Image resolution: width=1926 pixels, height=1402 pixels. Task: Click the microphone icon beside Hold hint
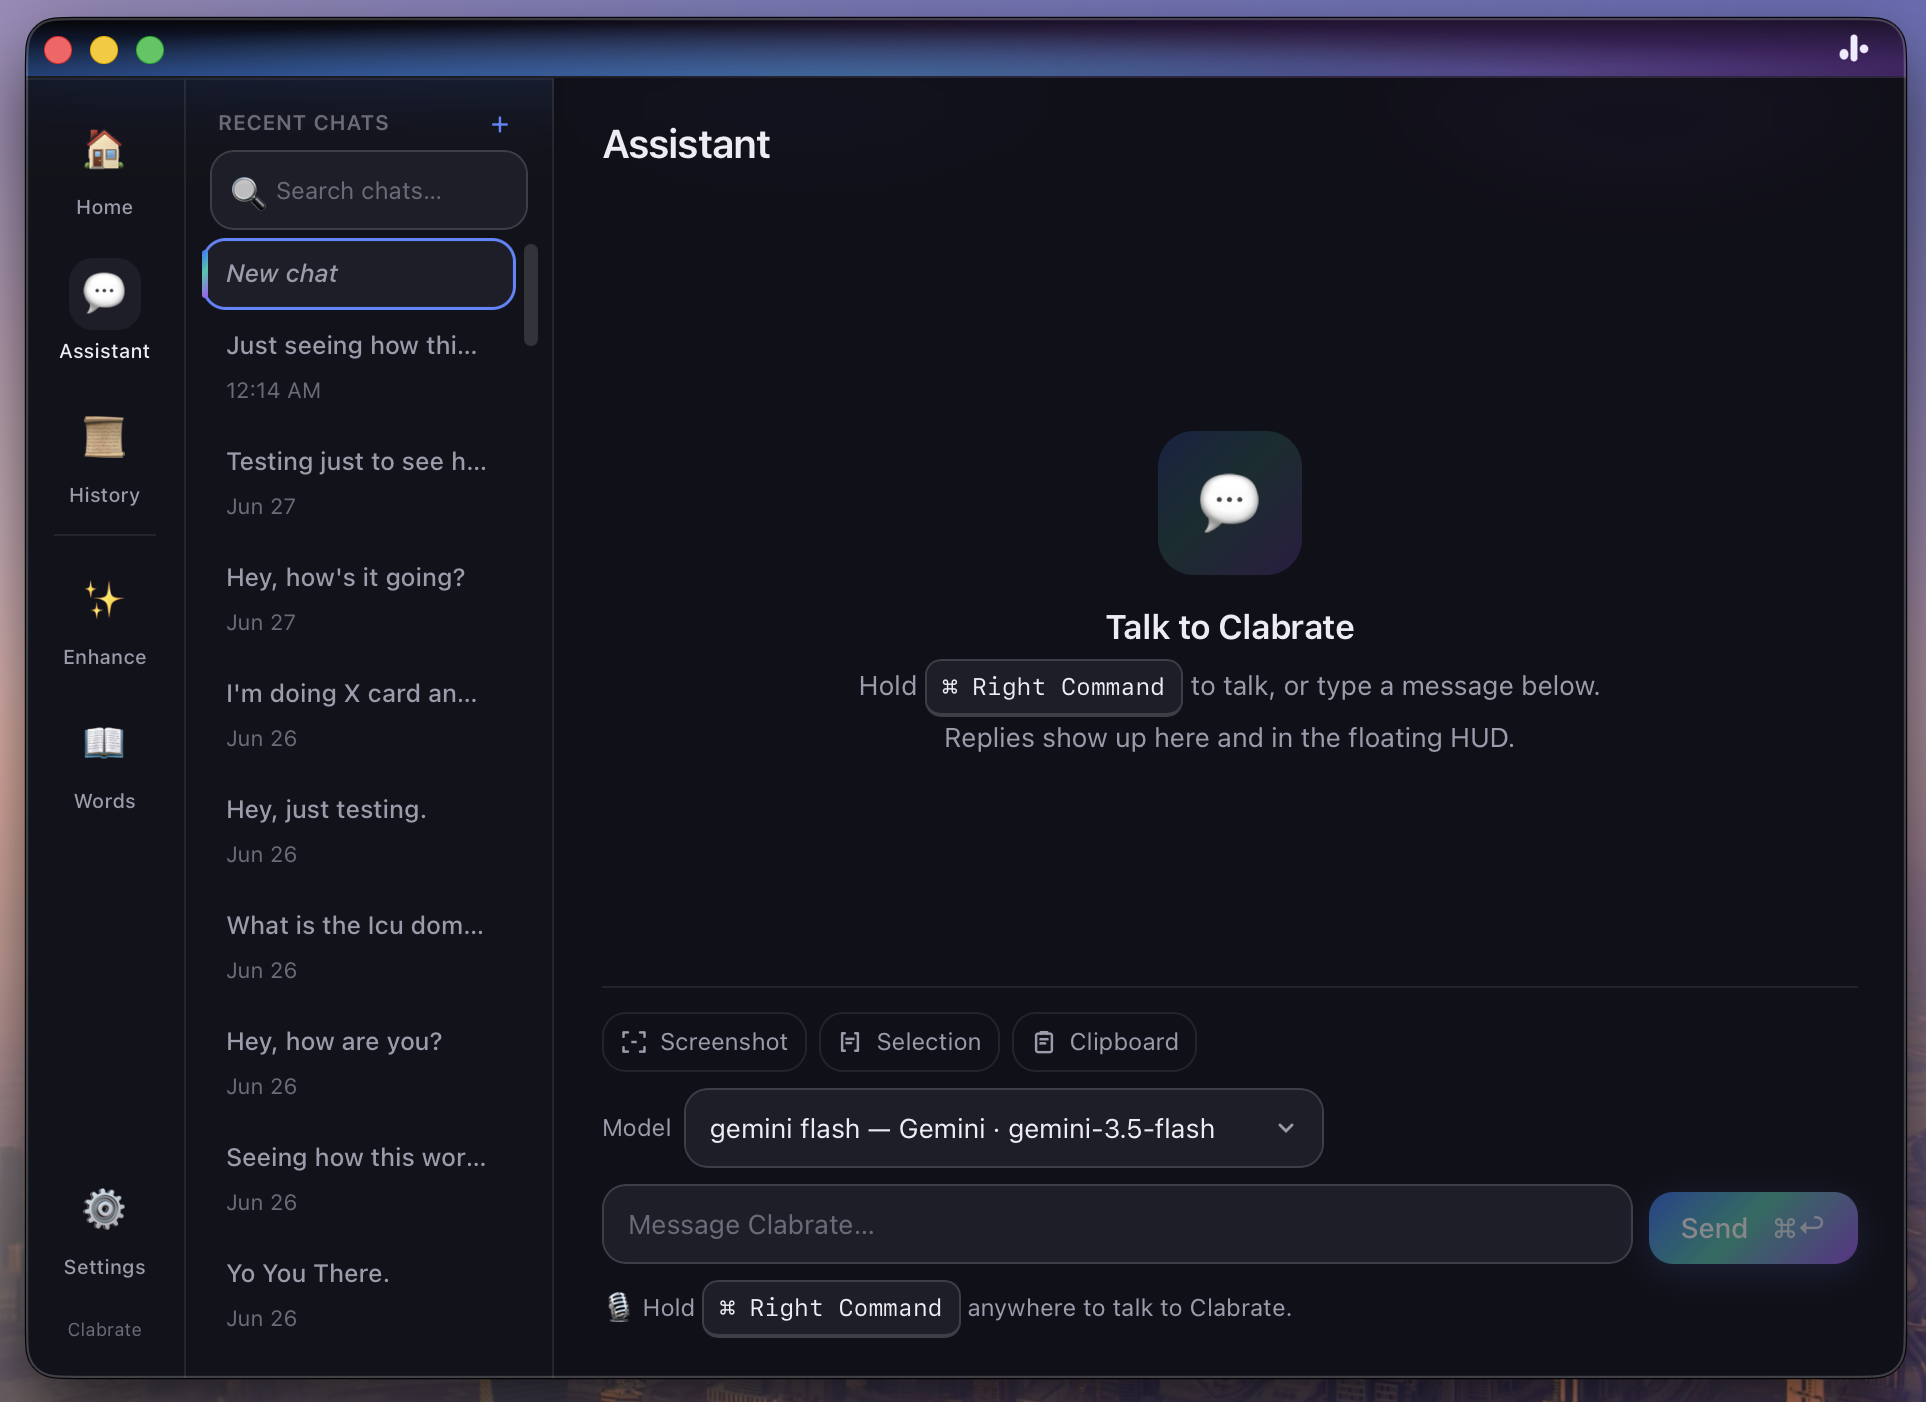[619, 1307]
